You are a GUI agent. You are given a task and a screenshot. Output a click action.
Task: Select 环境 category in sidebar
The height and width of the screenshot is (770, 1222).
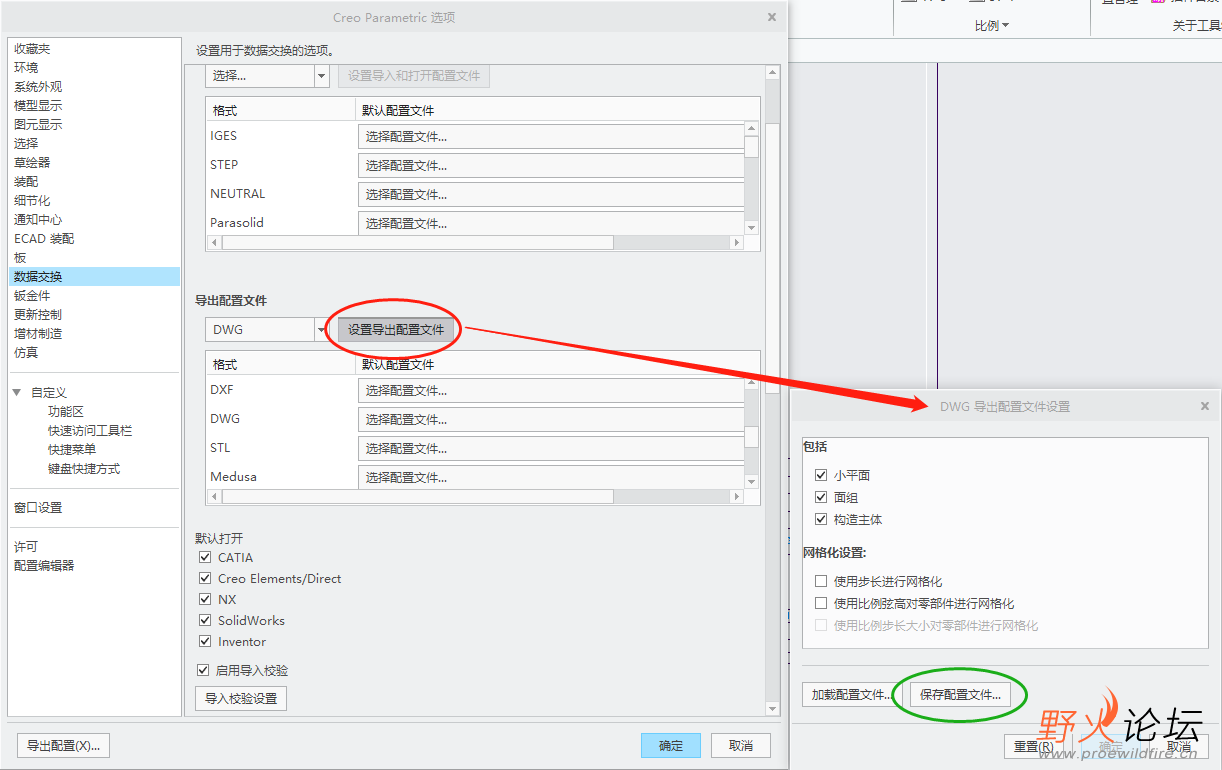tap(26, 68)
